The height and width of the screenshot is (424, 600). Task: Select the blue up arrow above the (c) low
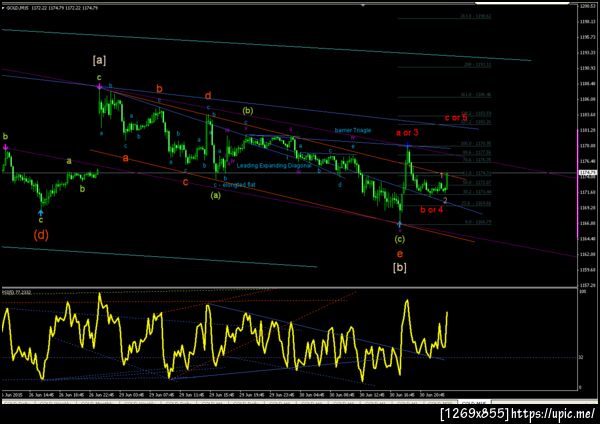pos(399,224)
